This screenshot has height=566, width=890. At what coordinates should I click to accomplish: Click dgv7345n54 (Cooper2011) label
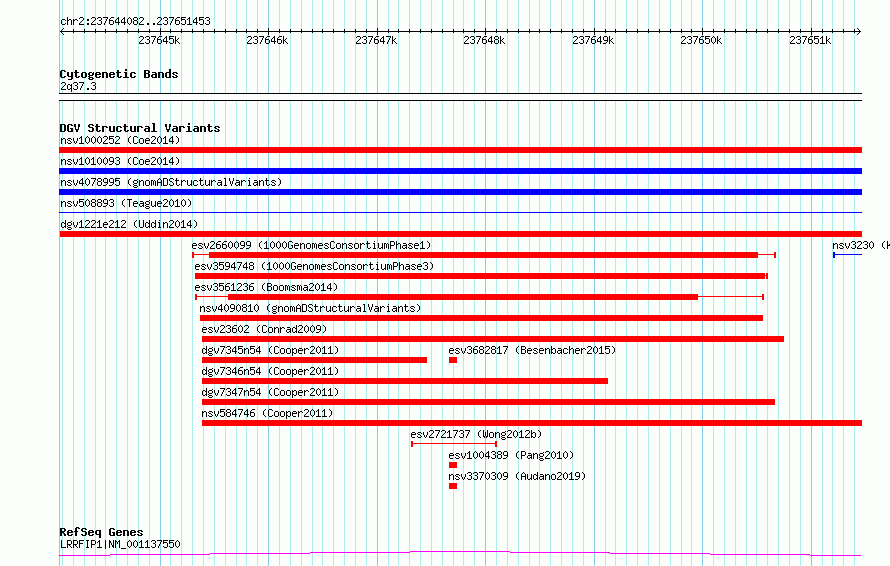click(270, 350)
